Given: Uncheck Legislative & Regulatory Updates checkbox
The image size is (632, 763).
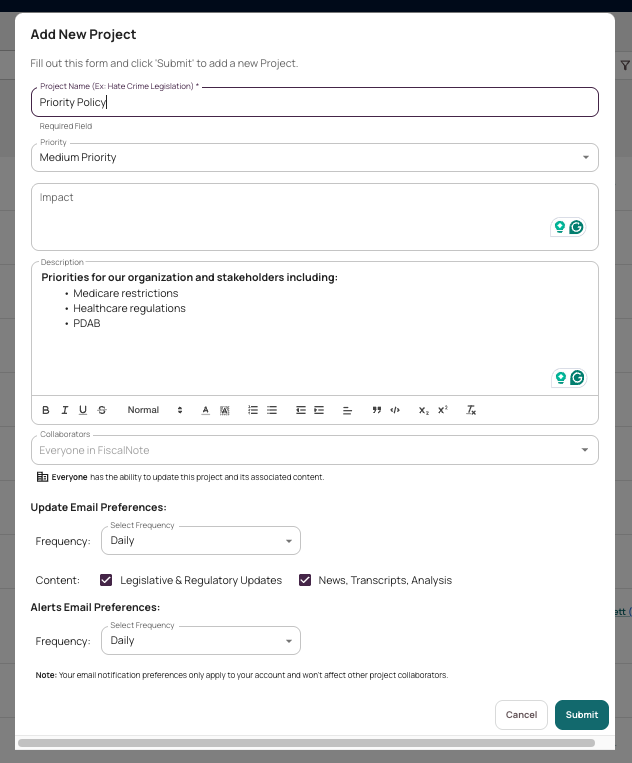Looking at the screenshot, I should tap(106, 580).
